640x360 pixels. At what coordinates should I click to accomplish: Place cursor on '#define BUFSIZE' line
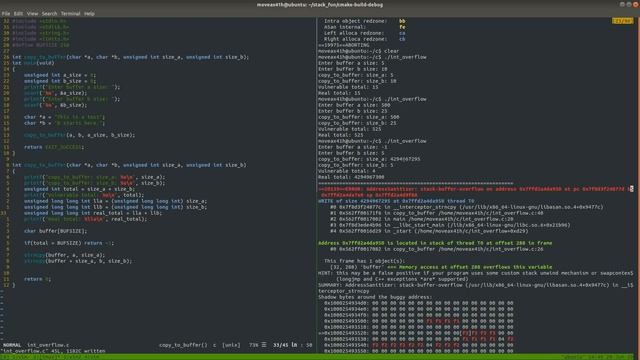click(40, 45)
